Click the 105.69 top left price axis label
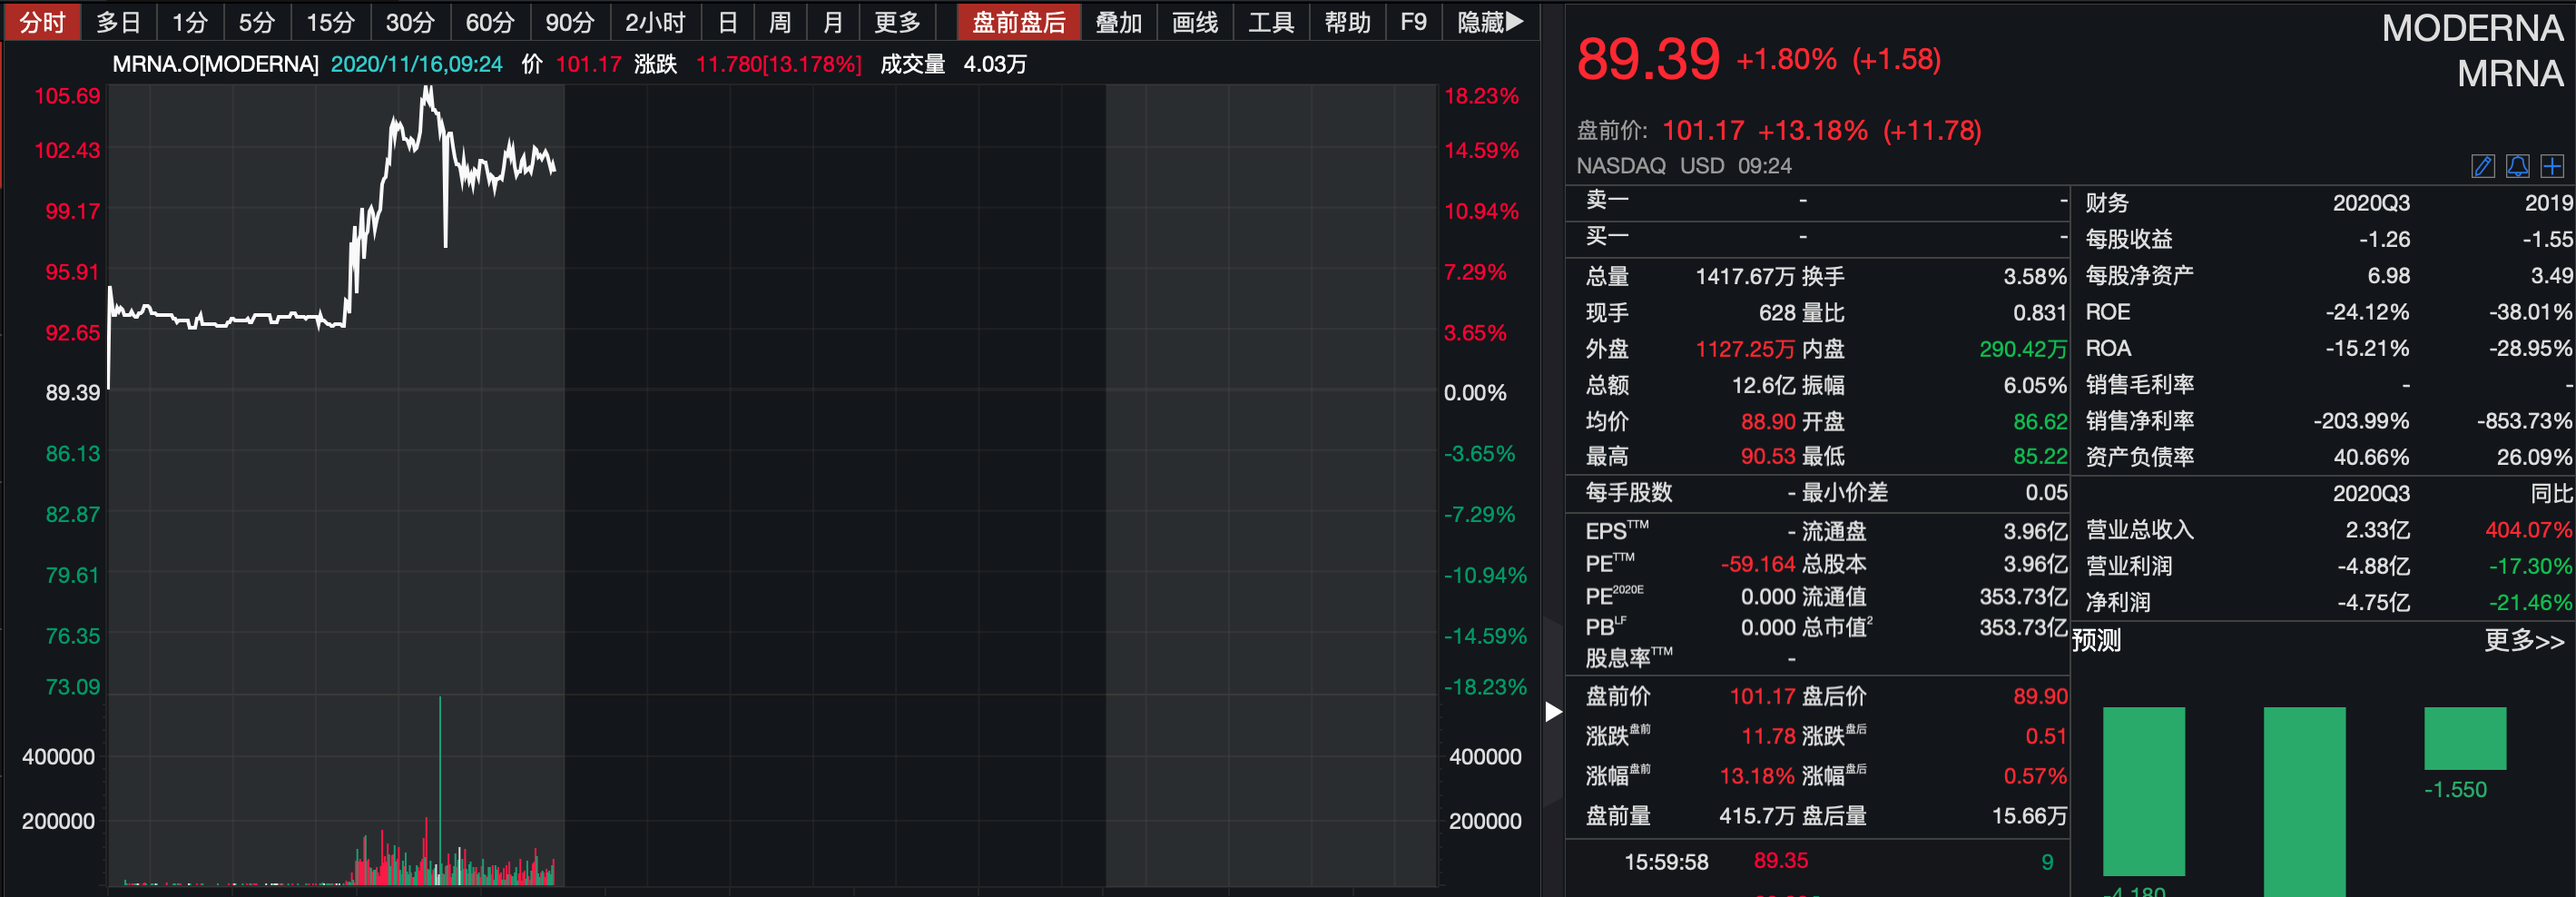 click(x=67, y=97)
